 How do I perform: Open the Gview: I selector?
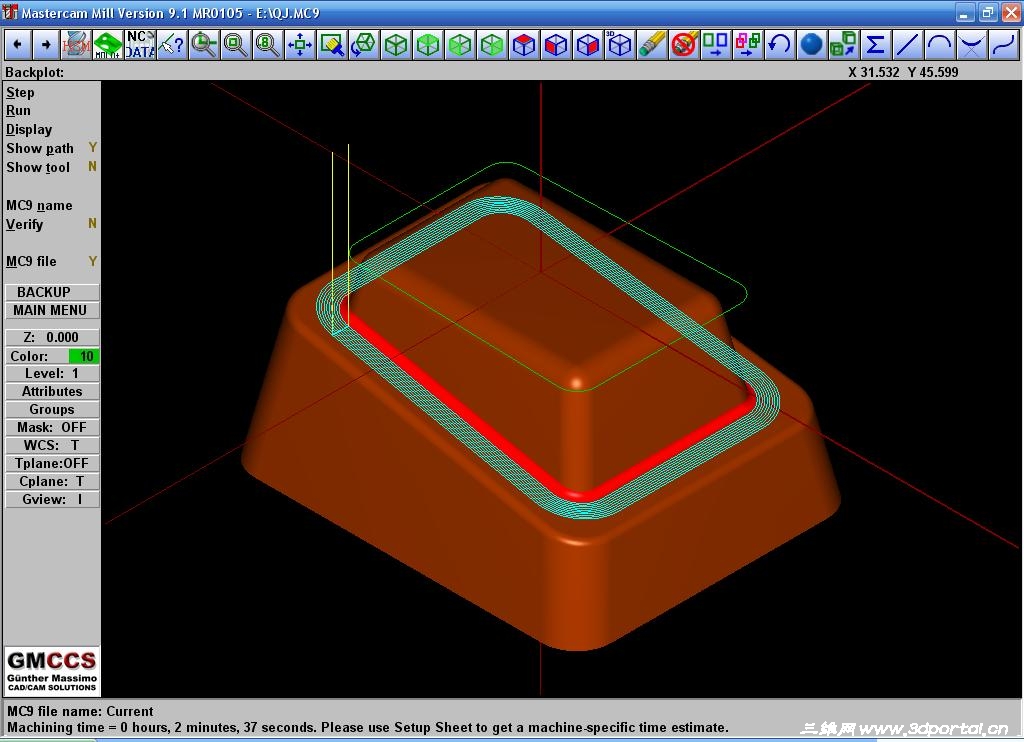click(52, 499)
